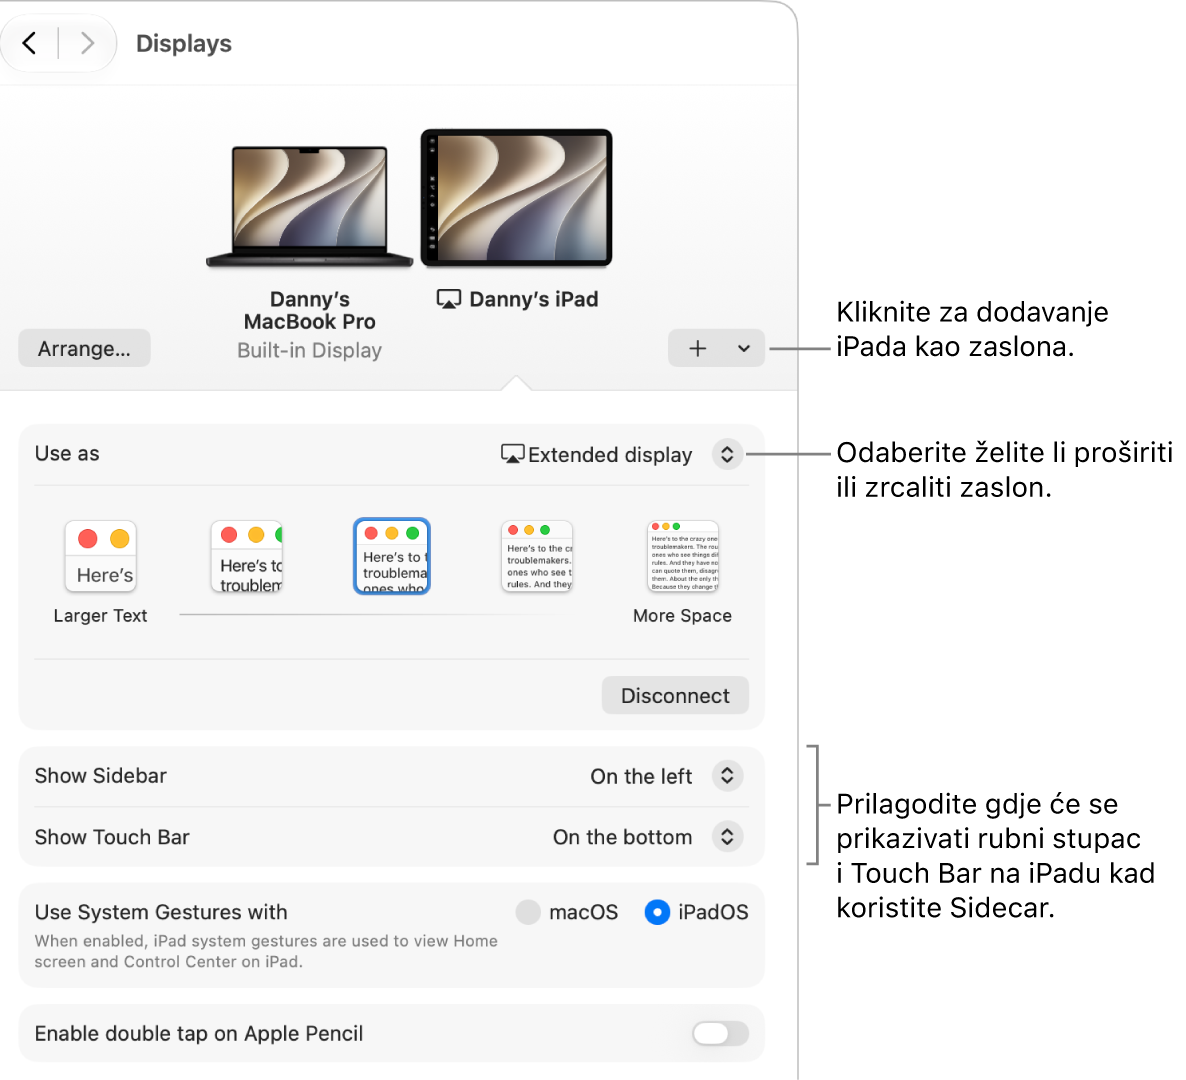
Task: Select Danny's iPad display thumbnail
Action: tap(517, 198)
